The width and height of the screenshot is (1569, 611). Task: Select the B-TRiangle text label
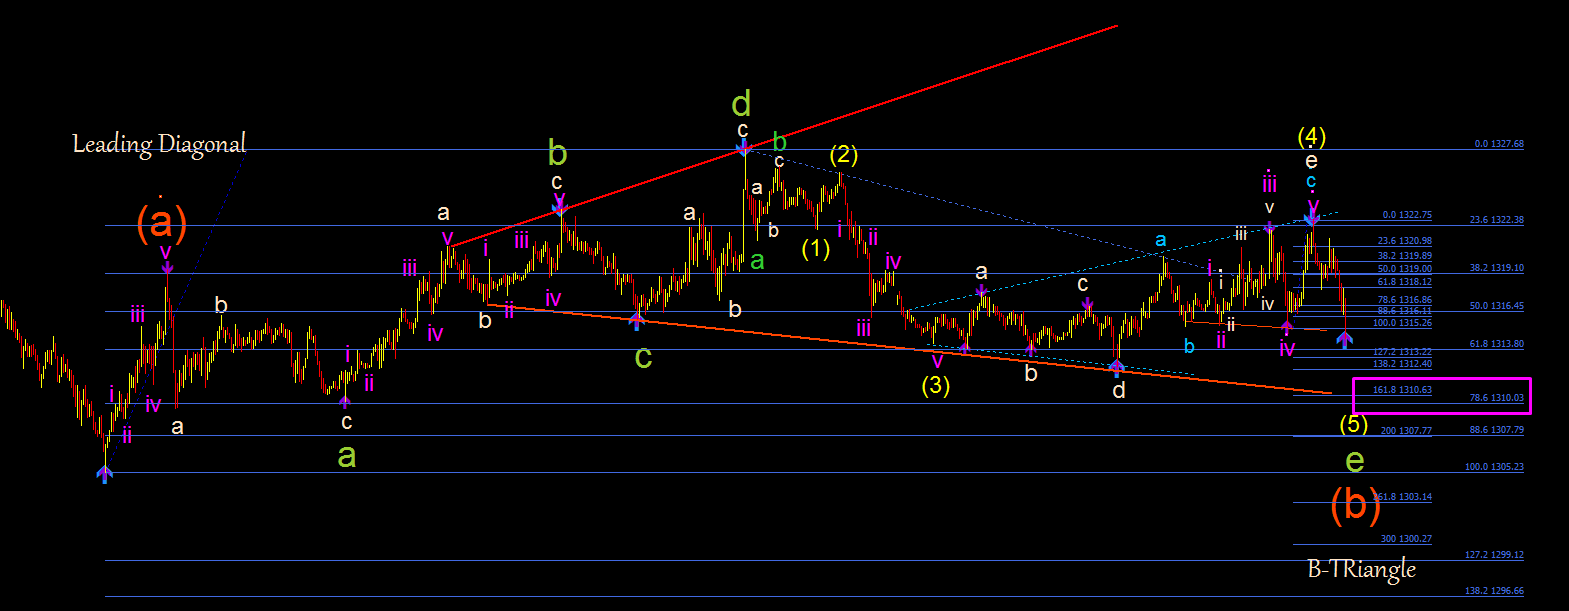pyautogui.click(x=1362, y=569)
